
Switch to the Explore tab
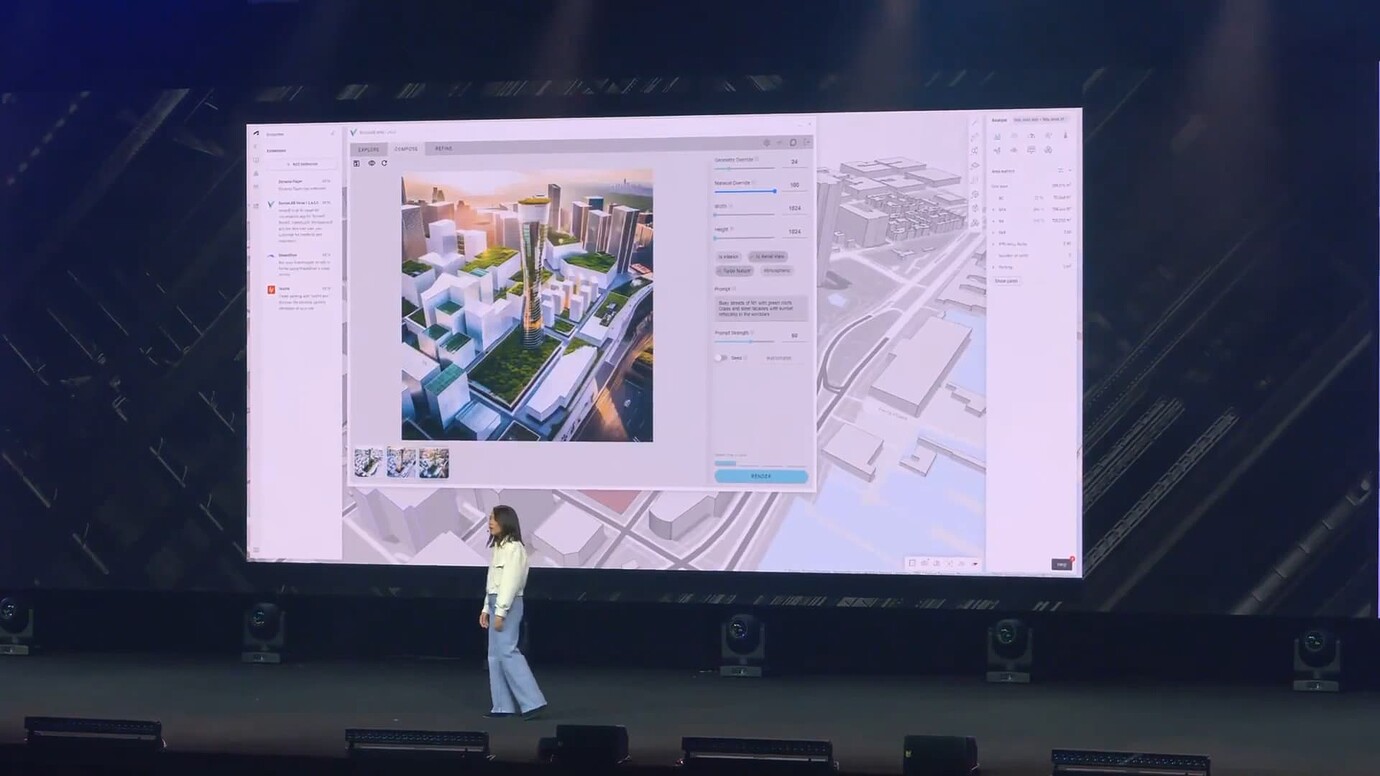click(x=369, y=149)
